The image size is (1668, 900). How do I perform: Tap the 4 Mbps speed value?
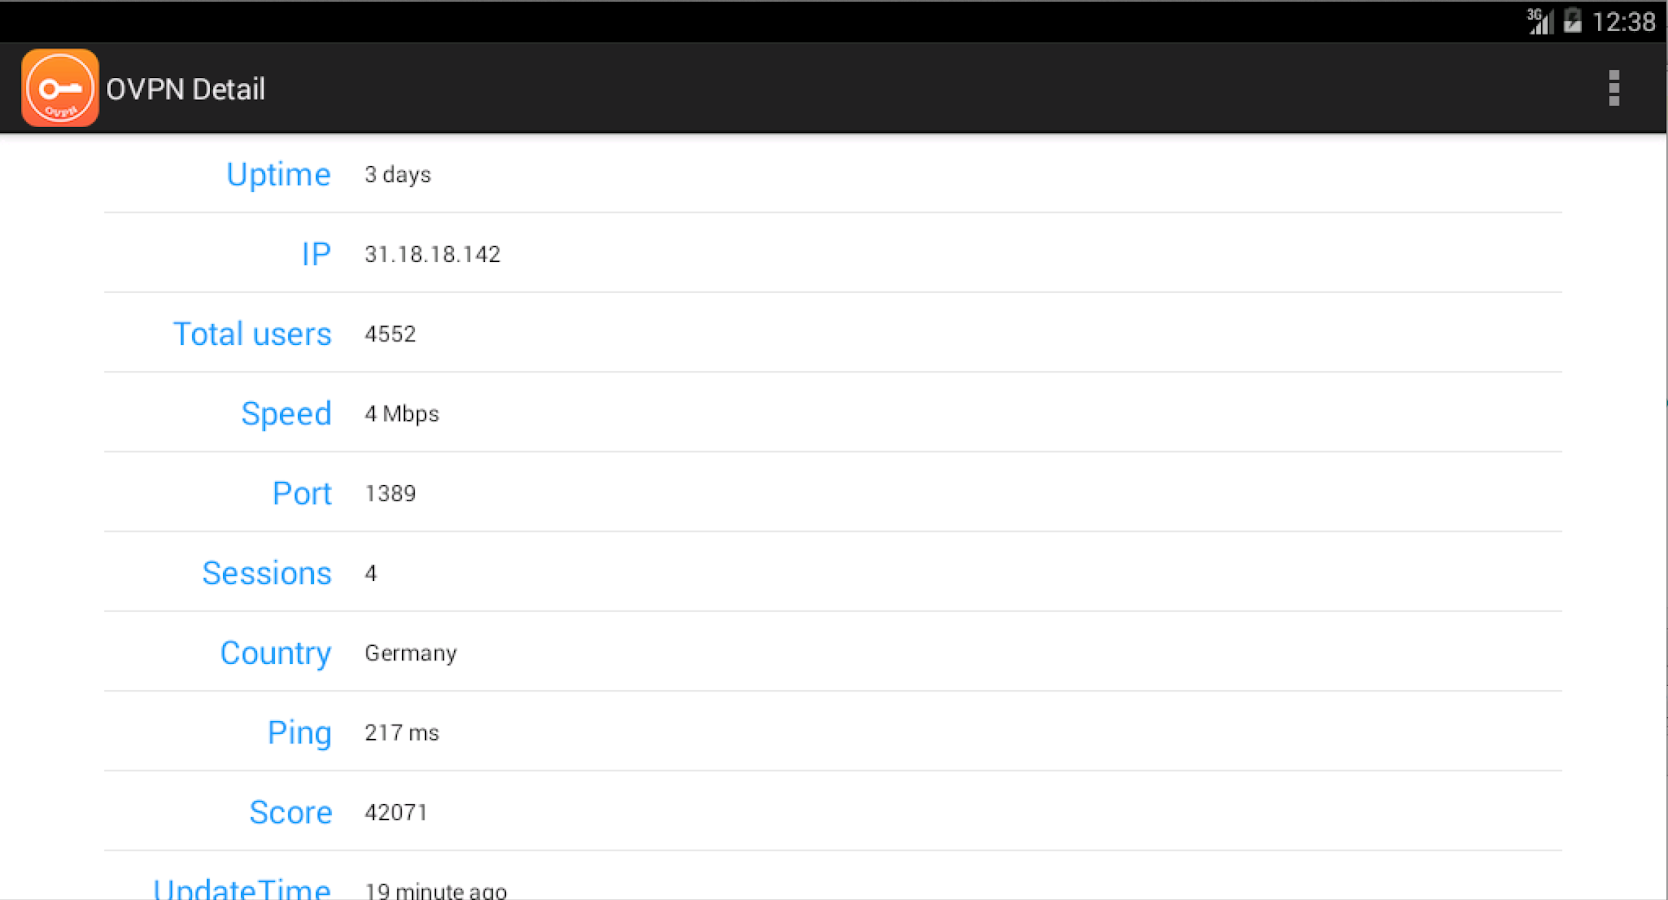(x=402, y=414)
